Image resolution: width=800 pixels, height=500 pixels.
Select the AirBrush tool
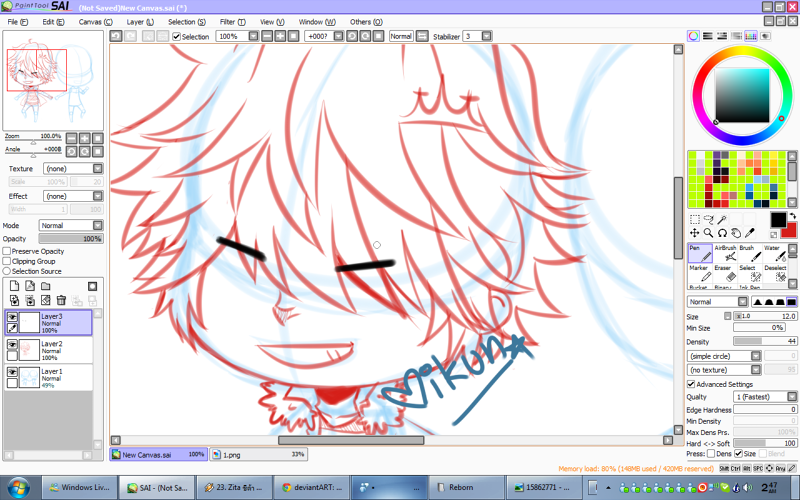[725, 253]
